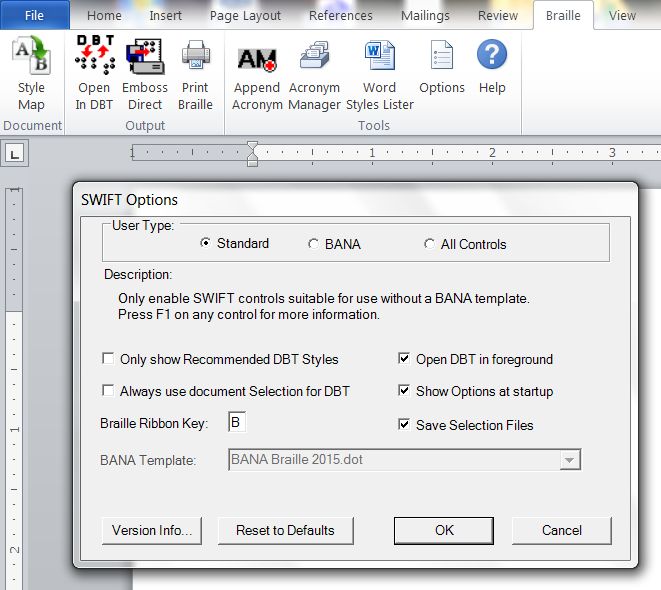Screen dimensions: 661x590
Task: Select the Braille ribbon tab
Action: (x=563, y=16)
